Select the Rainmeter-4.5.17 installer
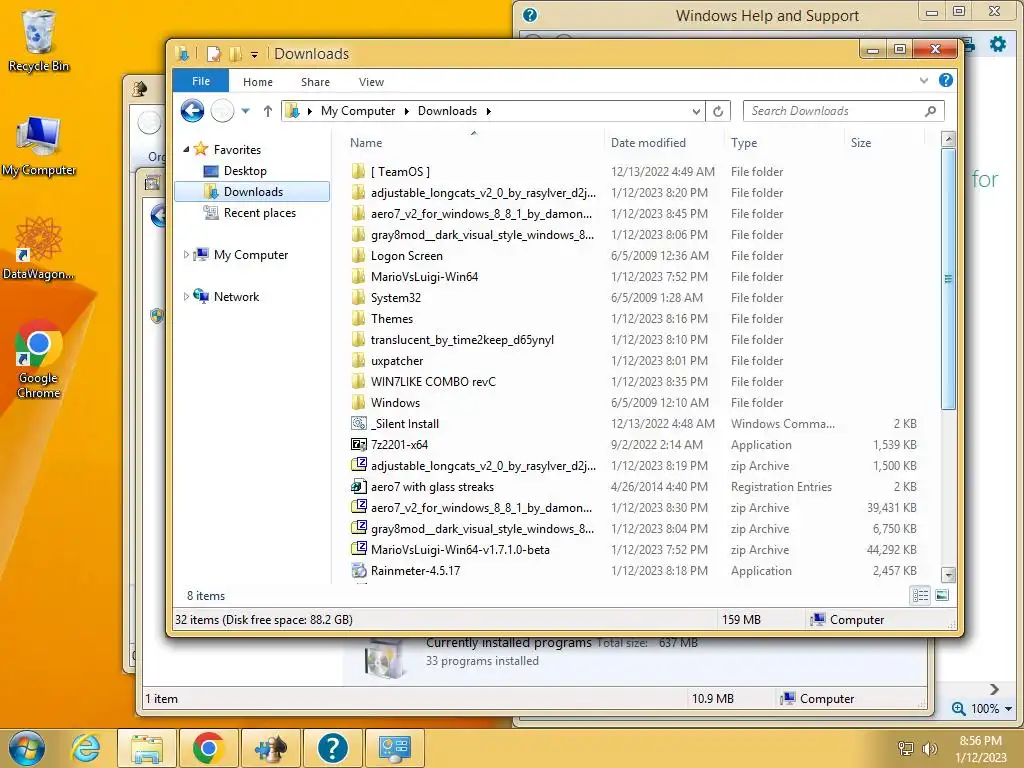Image resolution: width=1024 pixels, height=768 pixels. point(415,571)
